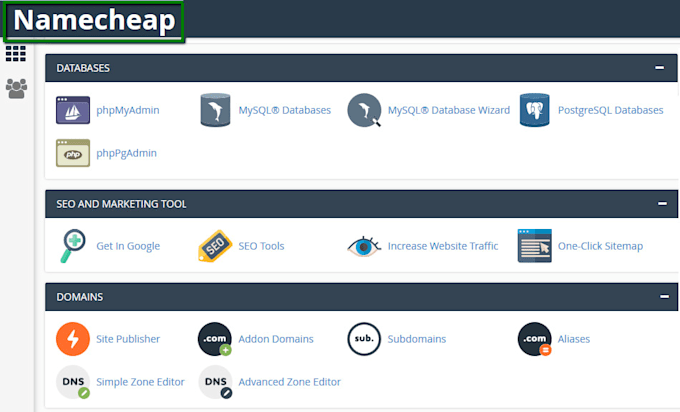This screenshot has height=412, width=680.
Task: Open the Simple Zone Editor link
Action: click(141, 382)
